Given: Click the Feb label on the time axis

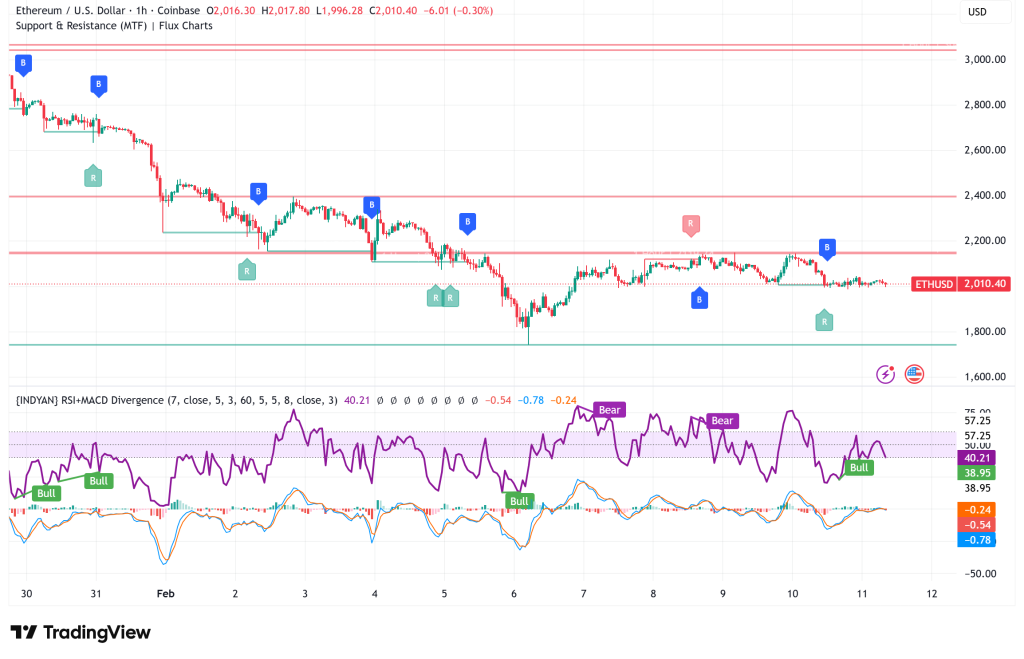Looking at the screenshot, I should point(165,593).
